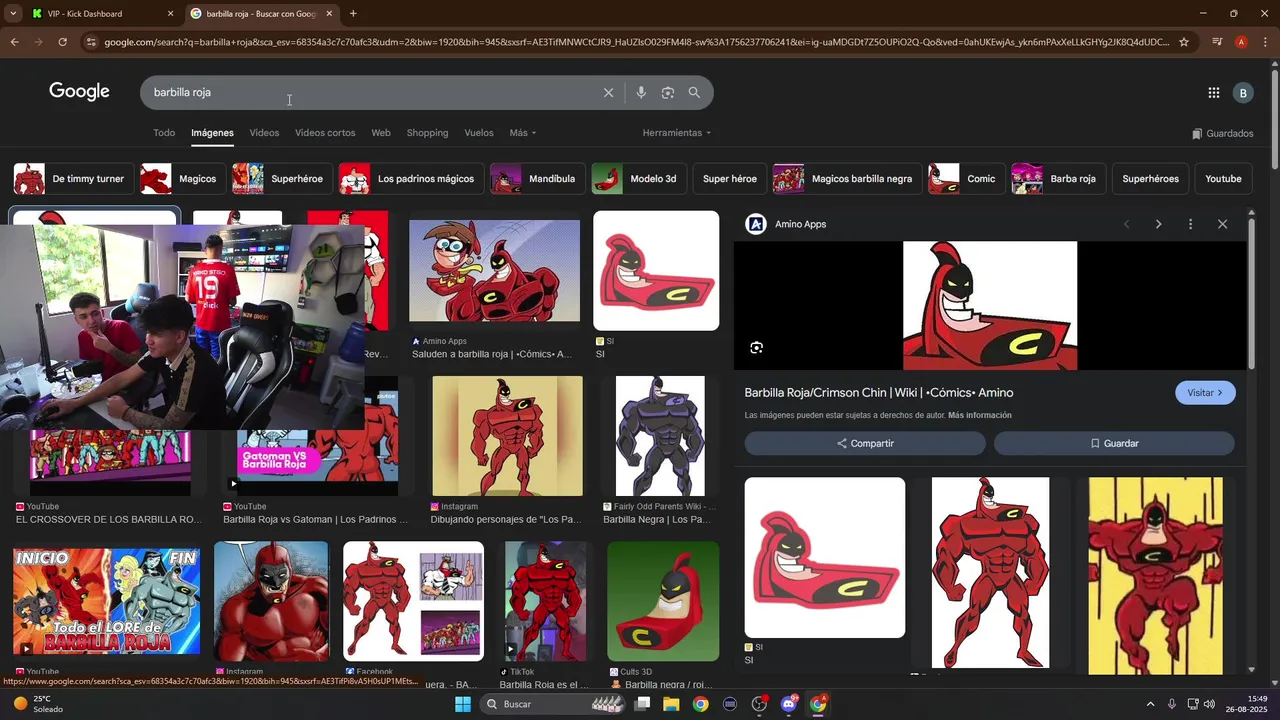
Task: Open preview panel three-dot options
Action: [1190, 224]
